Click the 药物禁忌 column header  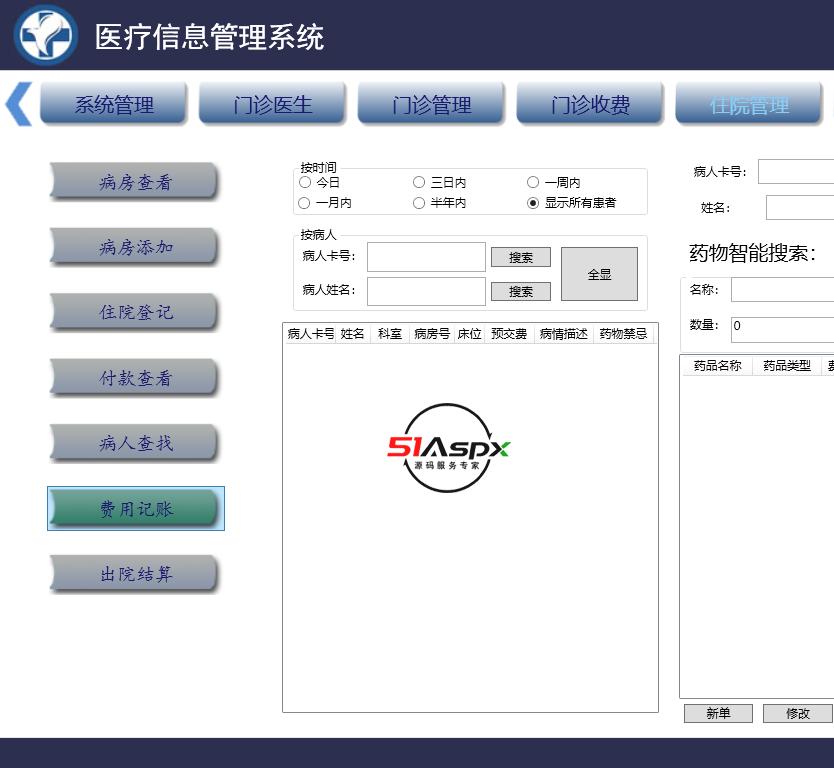[x=623, y=333]
